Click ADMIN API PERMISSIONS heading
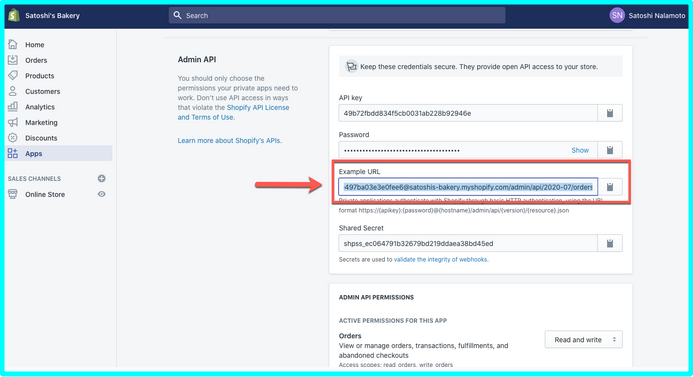Image resolution: width=693 pixels, height=377 pixels. [376, 297]
